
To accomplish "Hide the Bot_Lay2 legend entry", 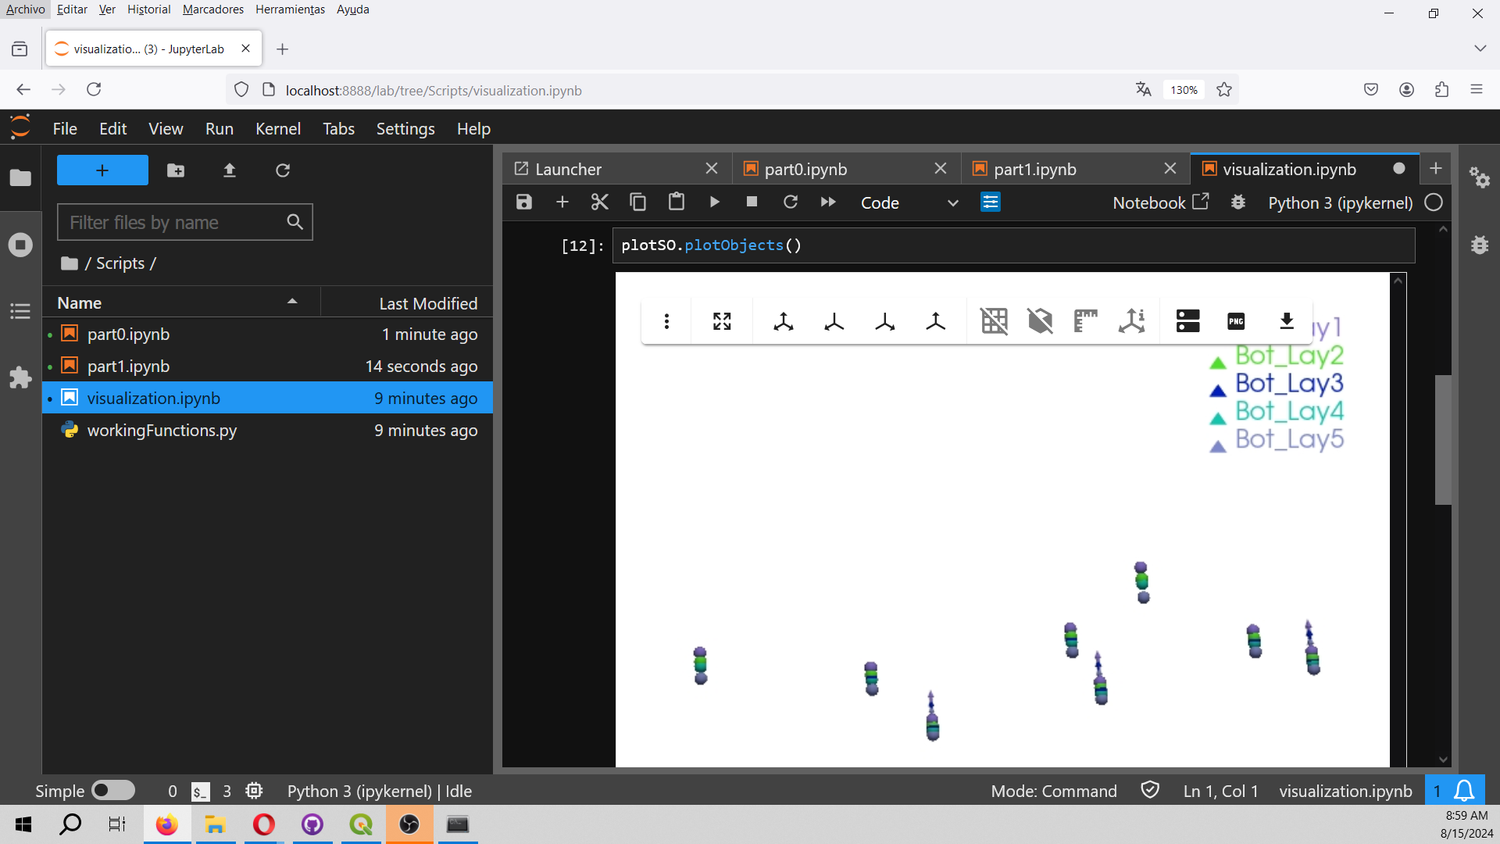I will (x=1290, y=355).
